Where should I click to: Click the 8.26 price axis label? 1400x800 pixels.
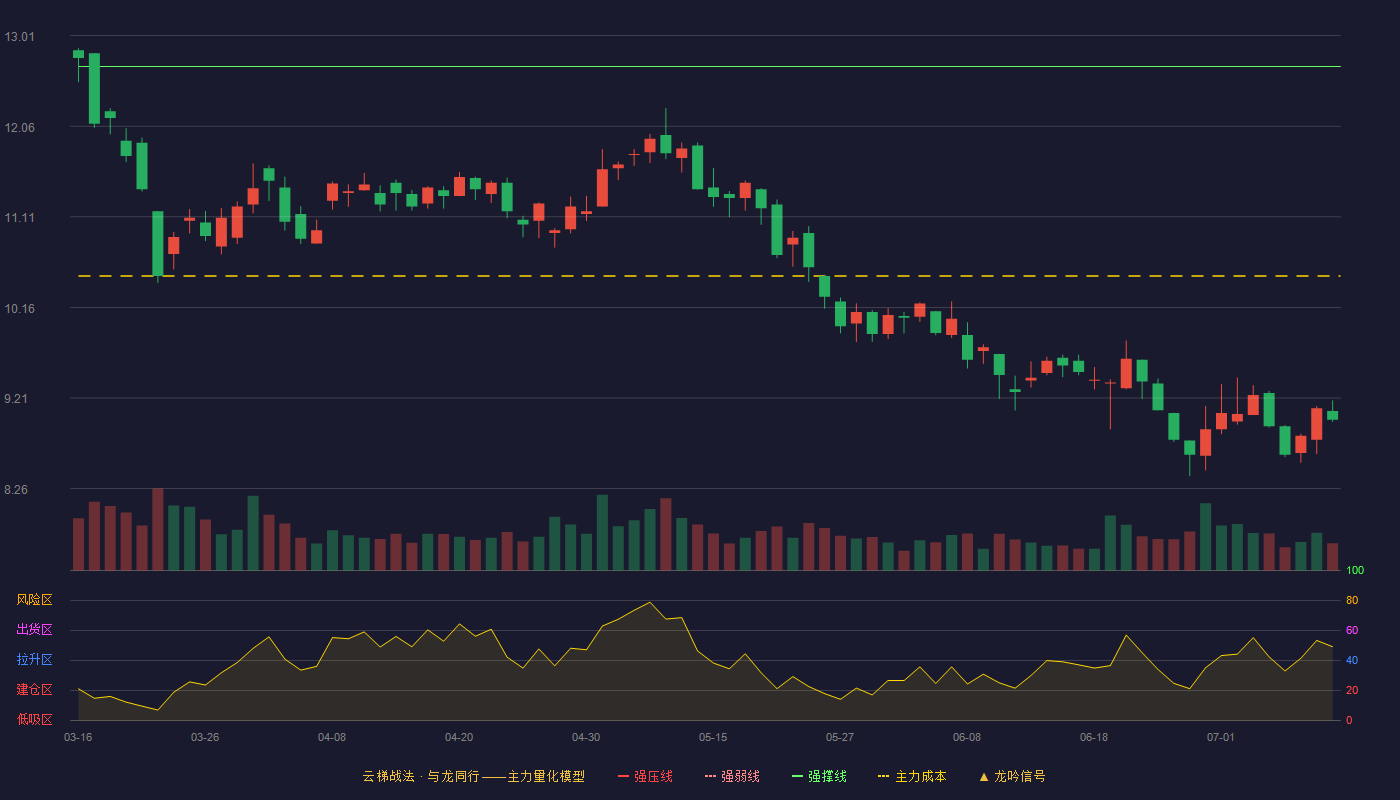coord(19,489)
